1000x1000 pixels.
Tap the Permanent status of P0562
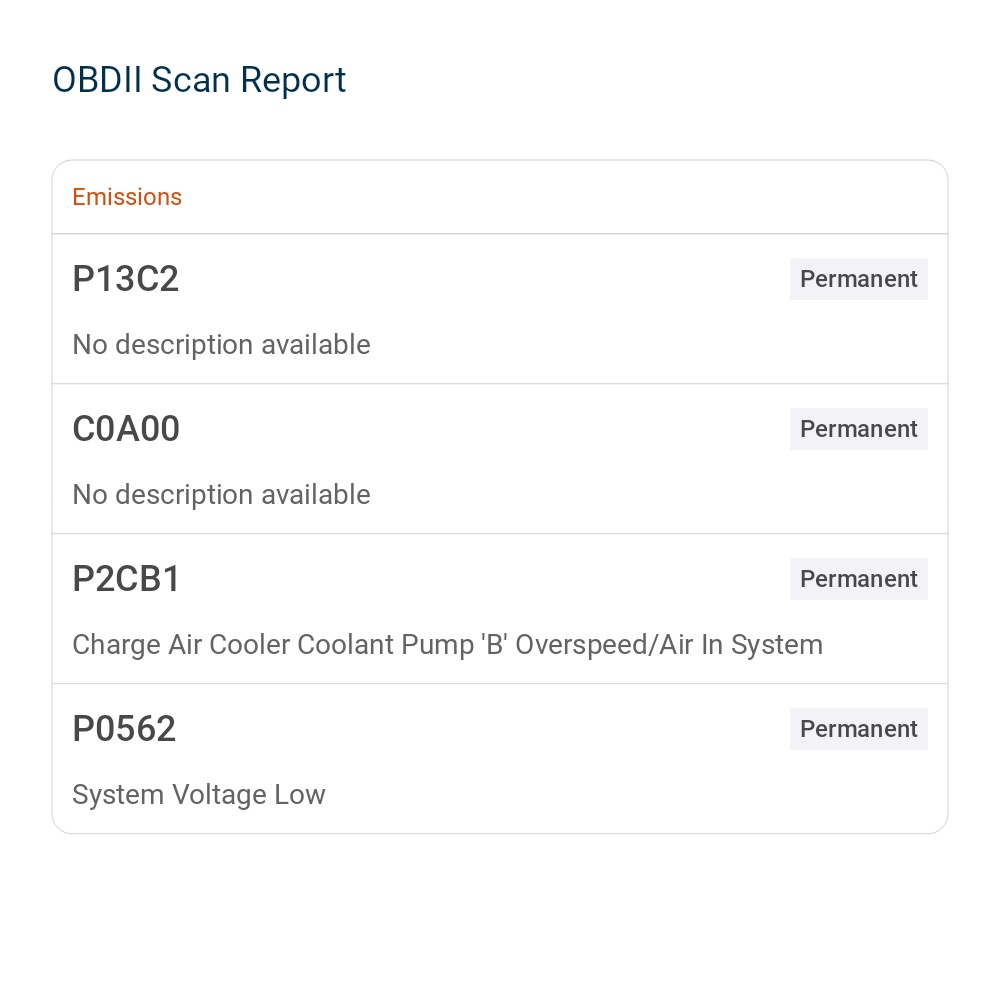tap(858, 729)
